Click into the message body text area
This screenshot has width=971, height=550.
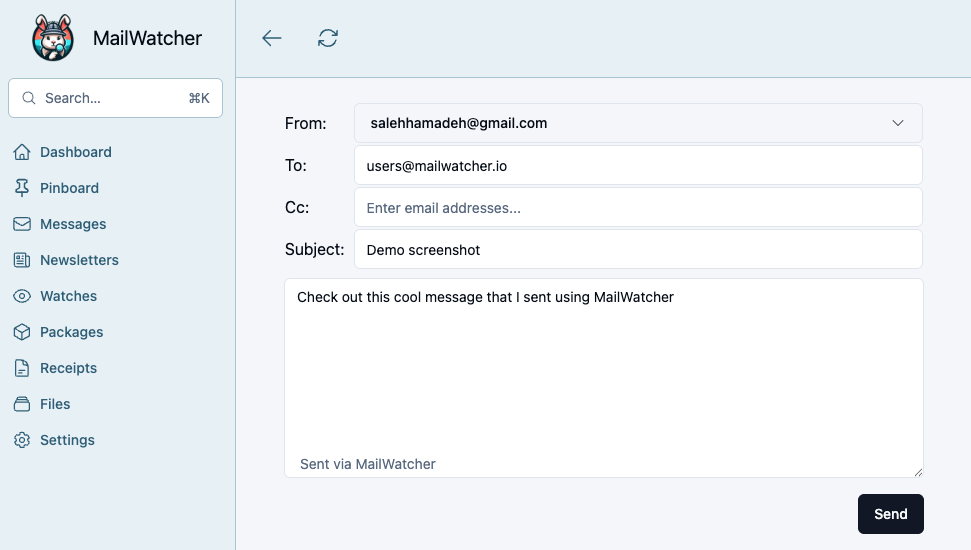point(604,378)
